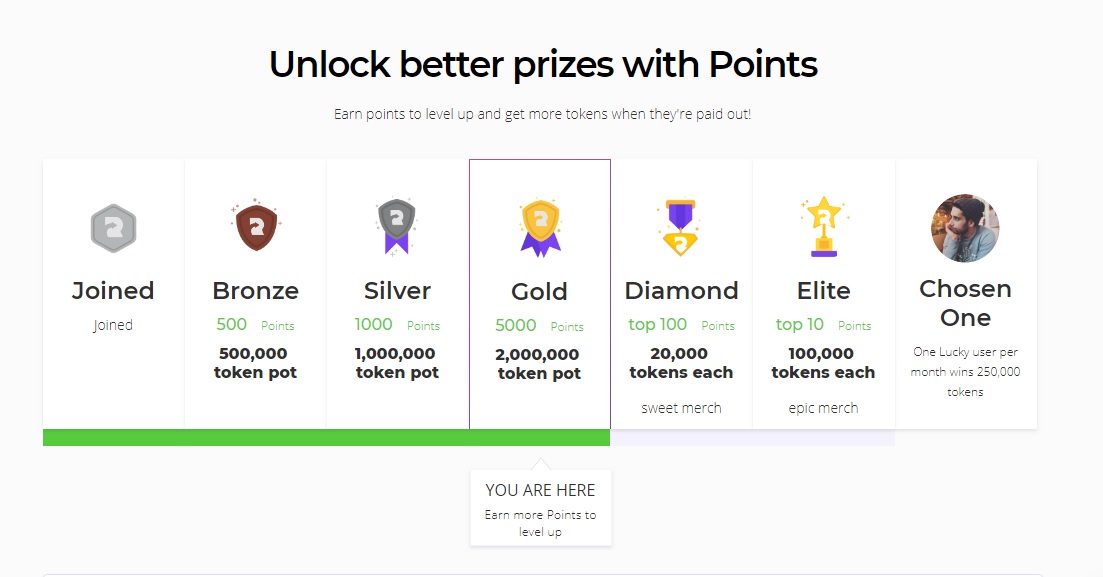The height and width of the screenshot is (577, 1103).
Task: Click the green points progress bar
Action: [x=326, y=437]
